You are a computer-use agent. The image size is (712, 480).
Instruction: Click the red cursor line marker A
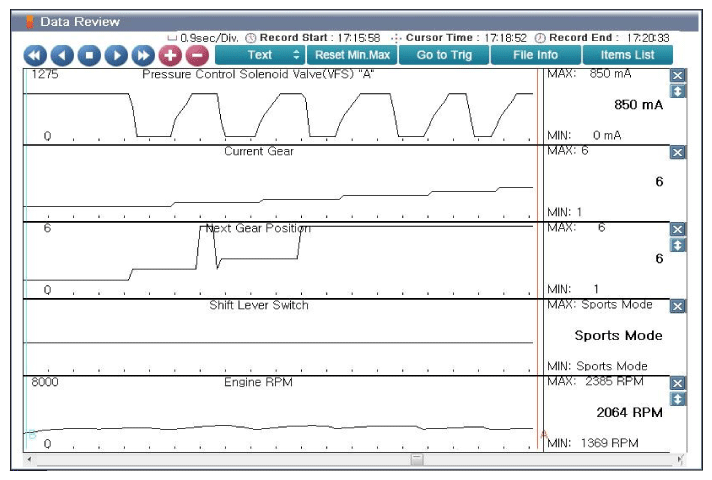pyautogui.click(x=543, y=435)
